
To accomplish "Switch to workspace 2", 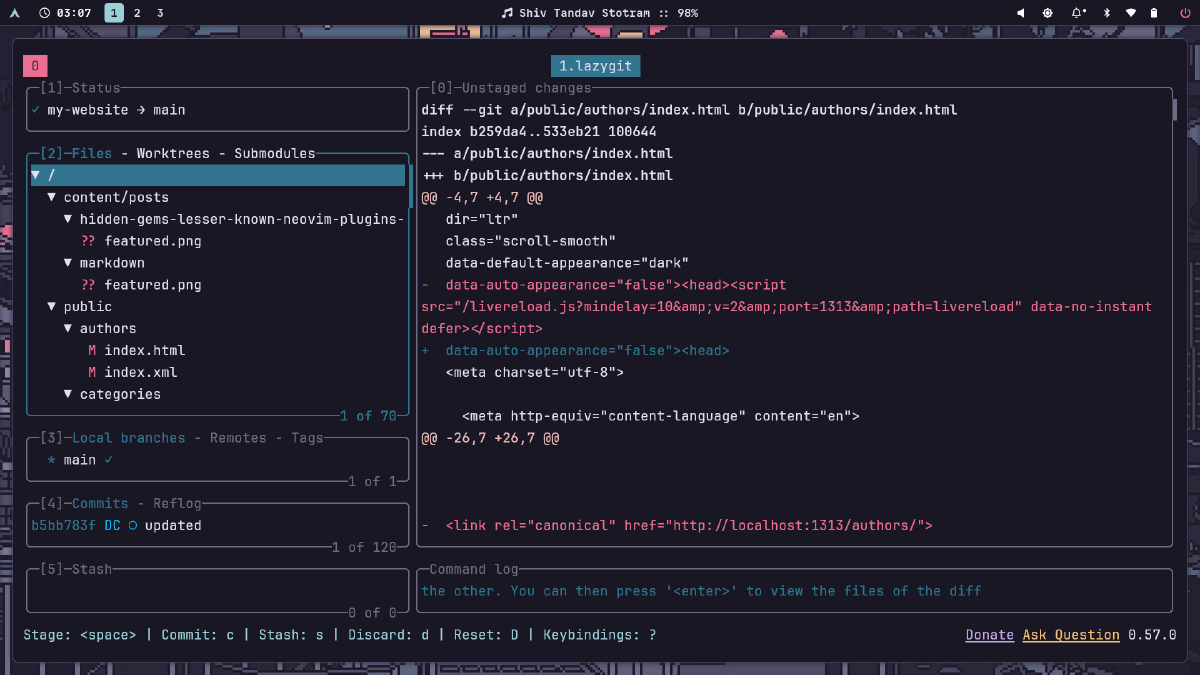I will (137, 13).
